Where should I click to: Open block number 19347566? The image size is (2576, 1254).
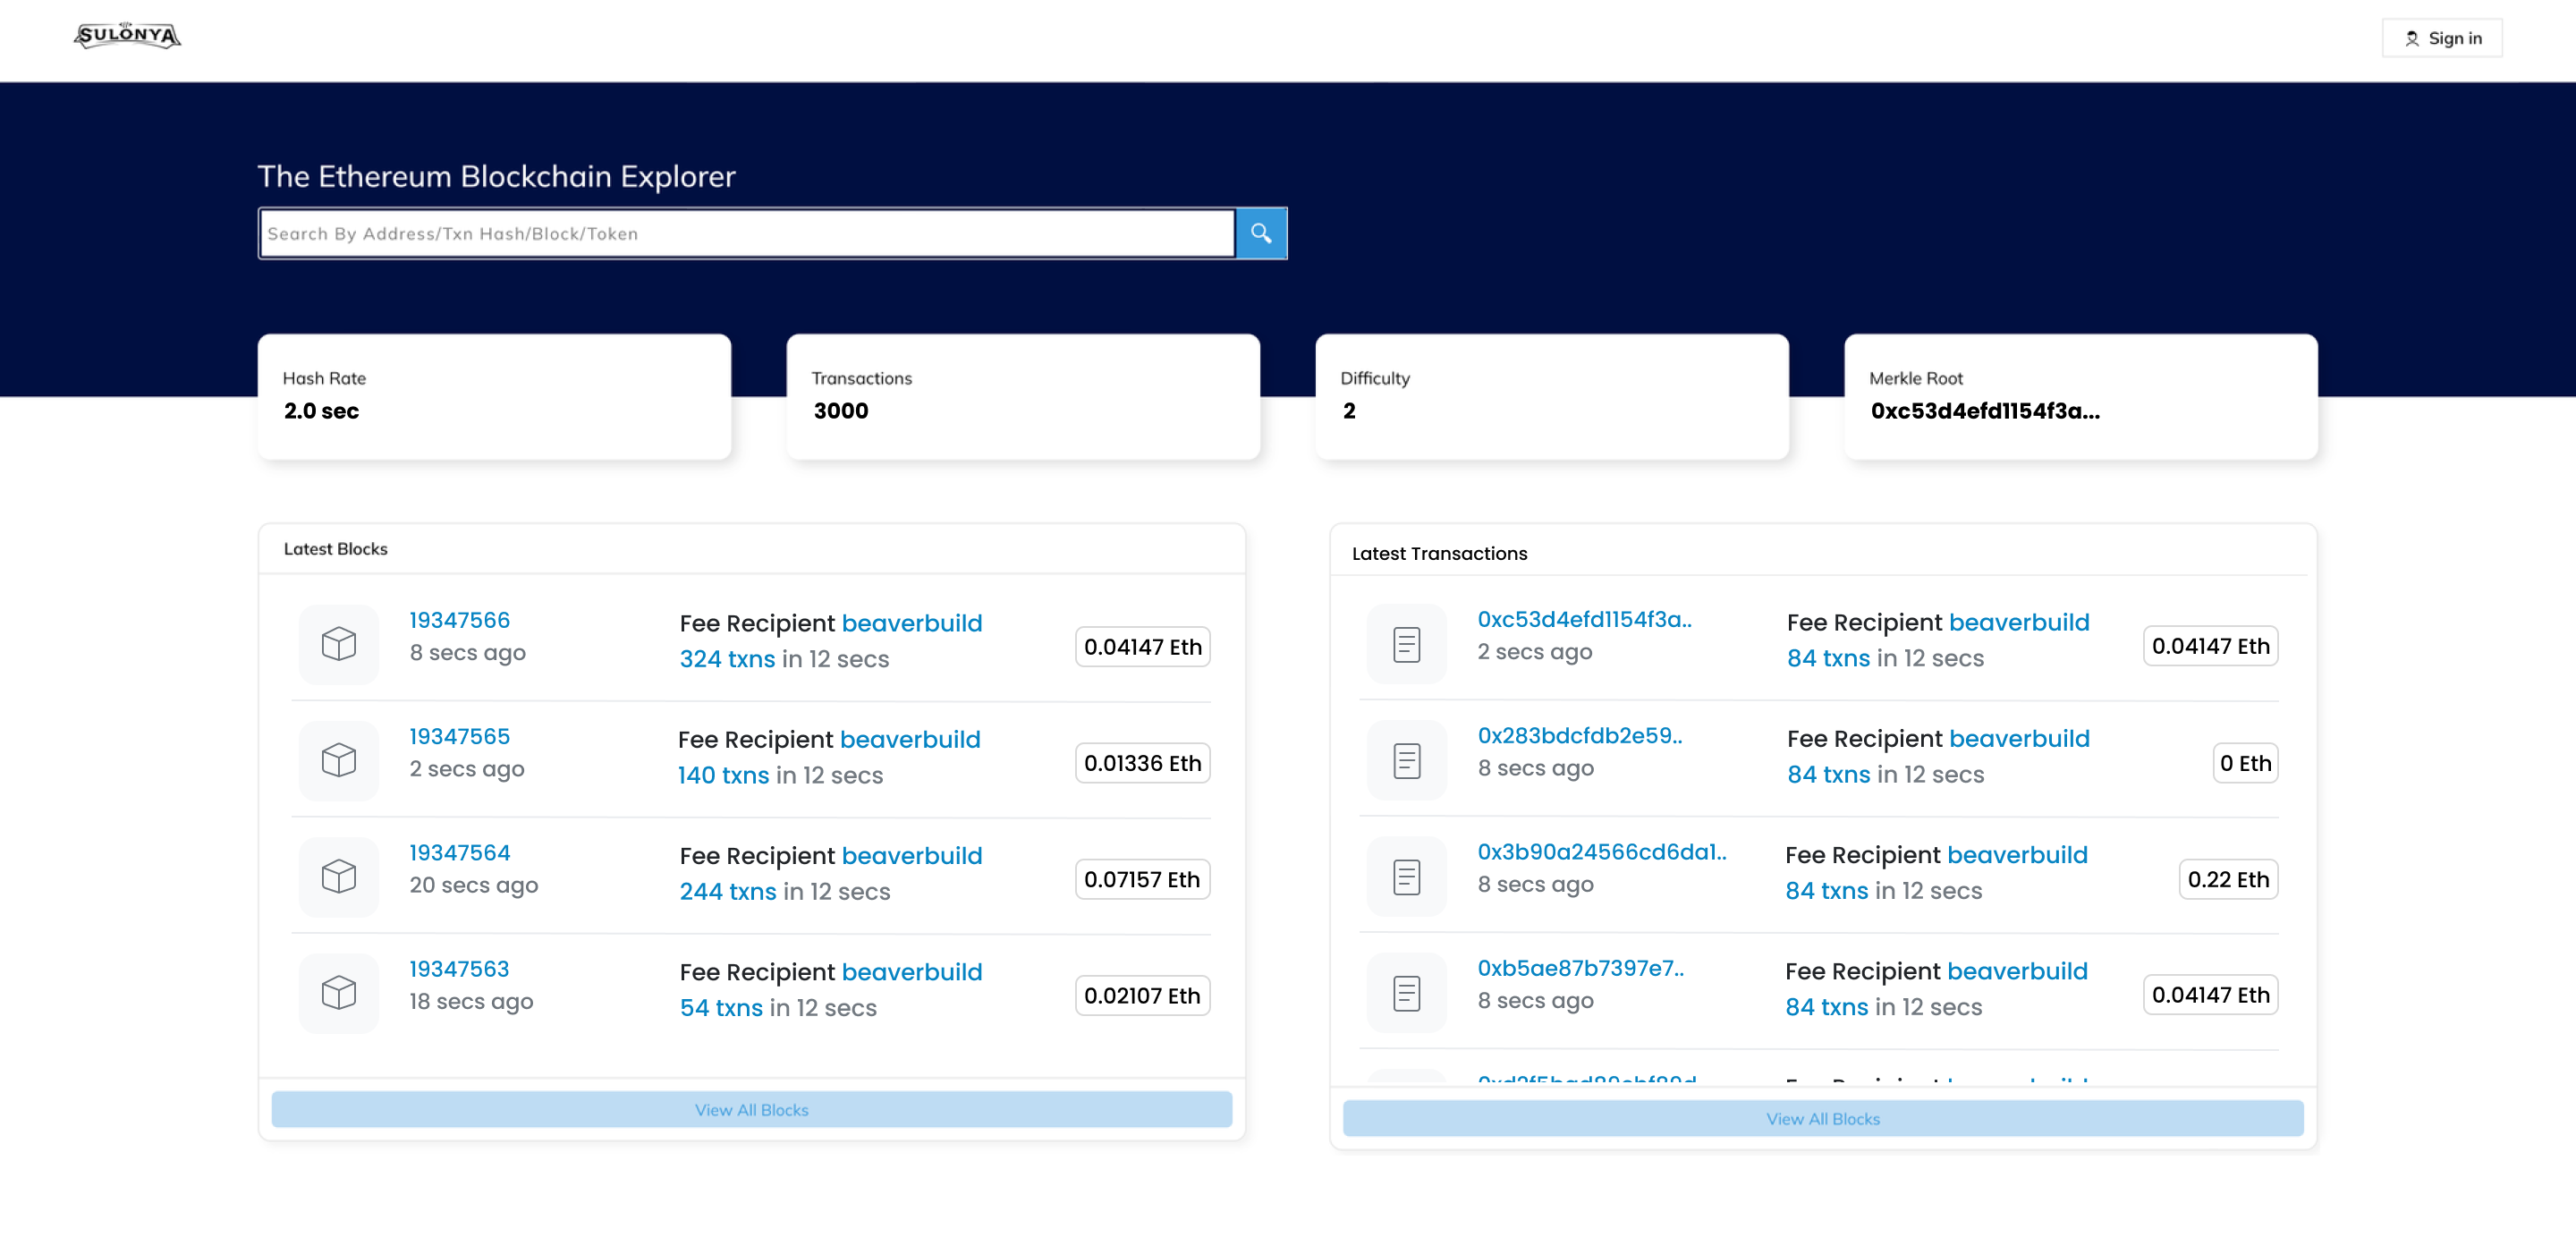[x=459, y=620]
